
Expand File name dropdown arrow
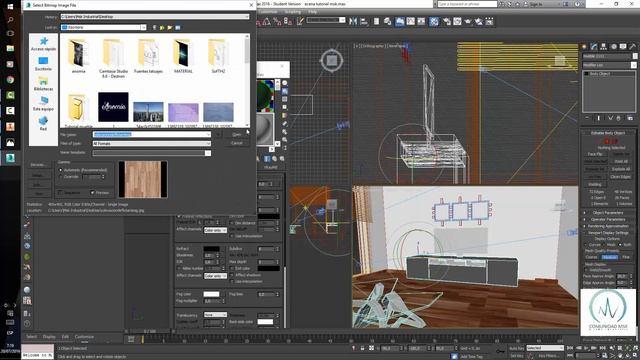(x=208, y=134)
